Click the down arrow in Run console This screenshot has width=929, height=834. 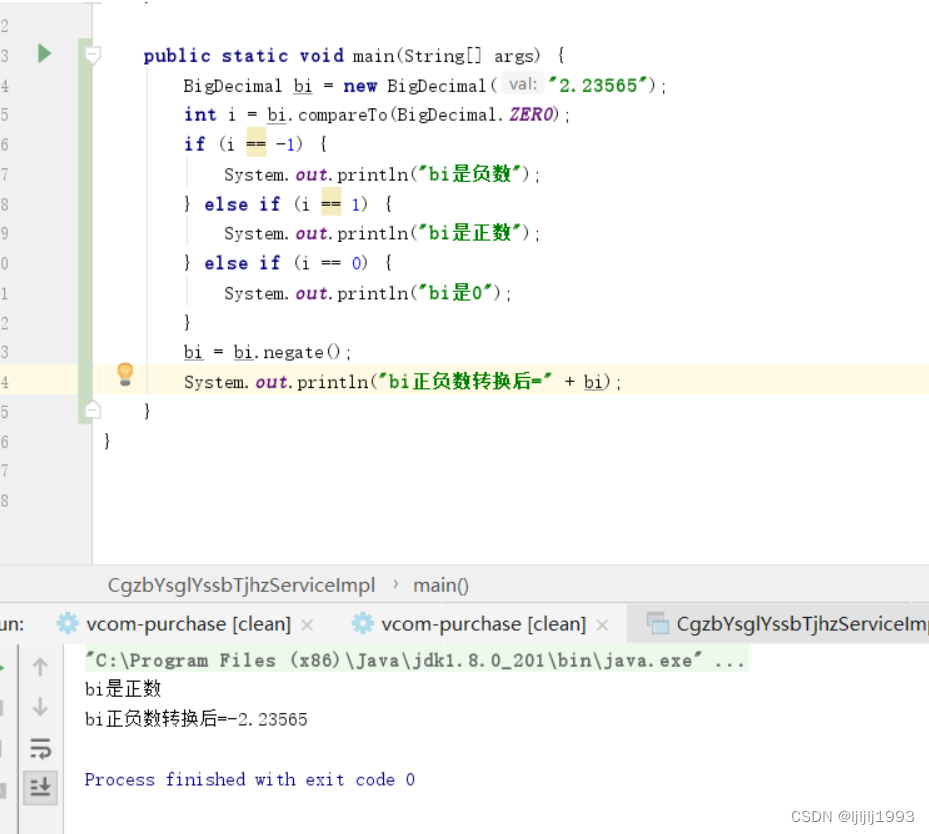click(40, 707)
